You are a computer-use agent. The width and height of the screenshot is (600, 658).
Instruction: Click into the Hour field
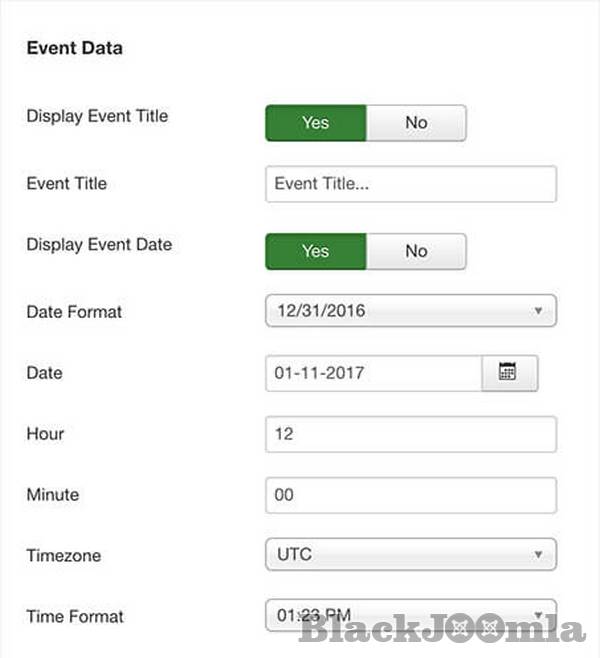click(x=410, y=435)
